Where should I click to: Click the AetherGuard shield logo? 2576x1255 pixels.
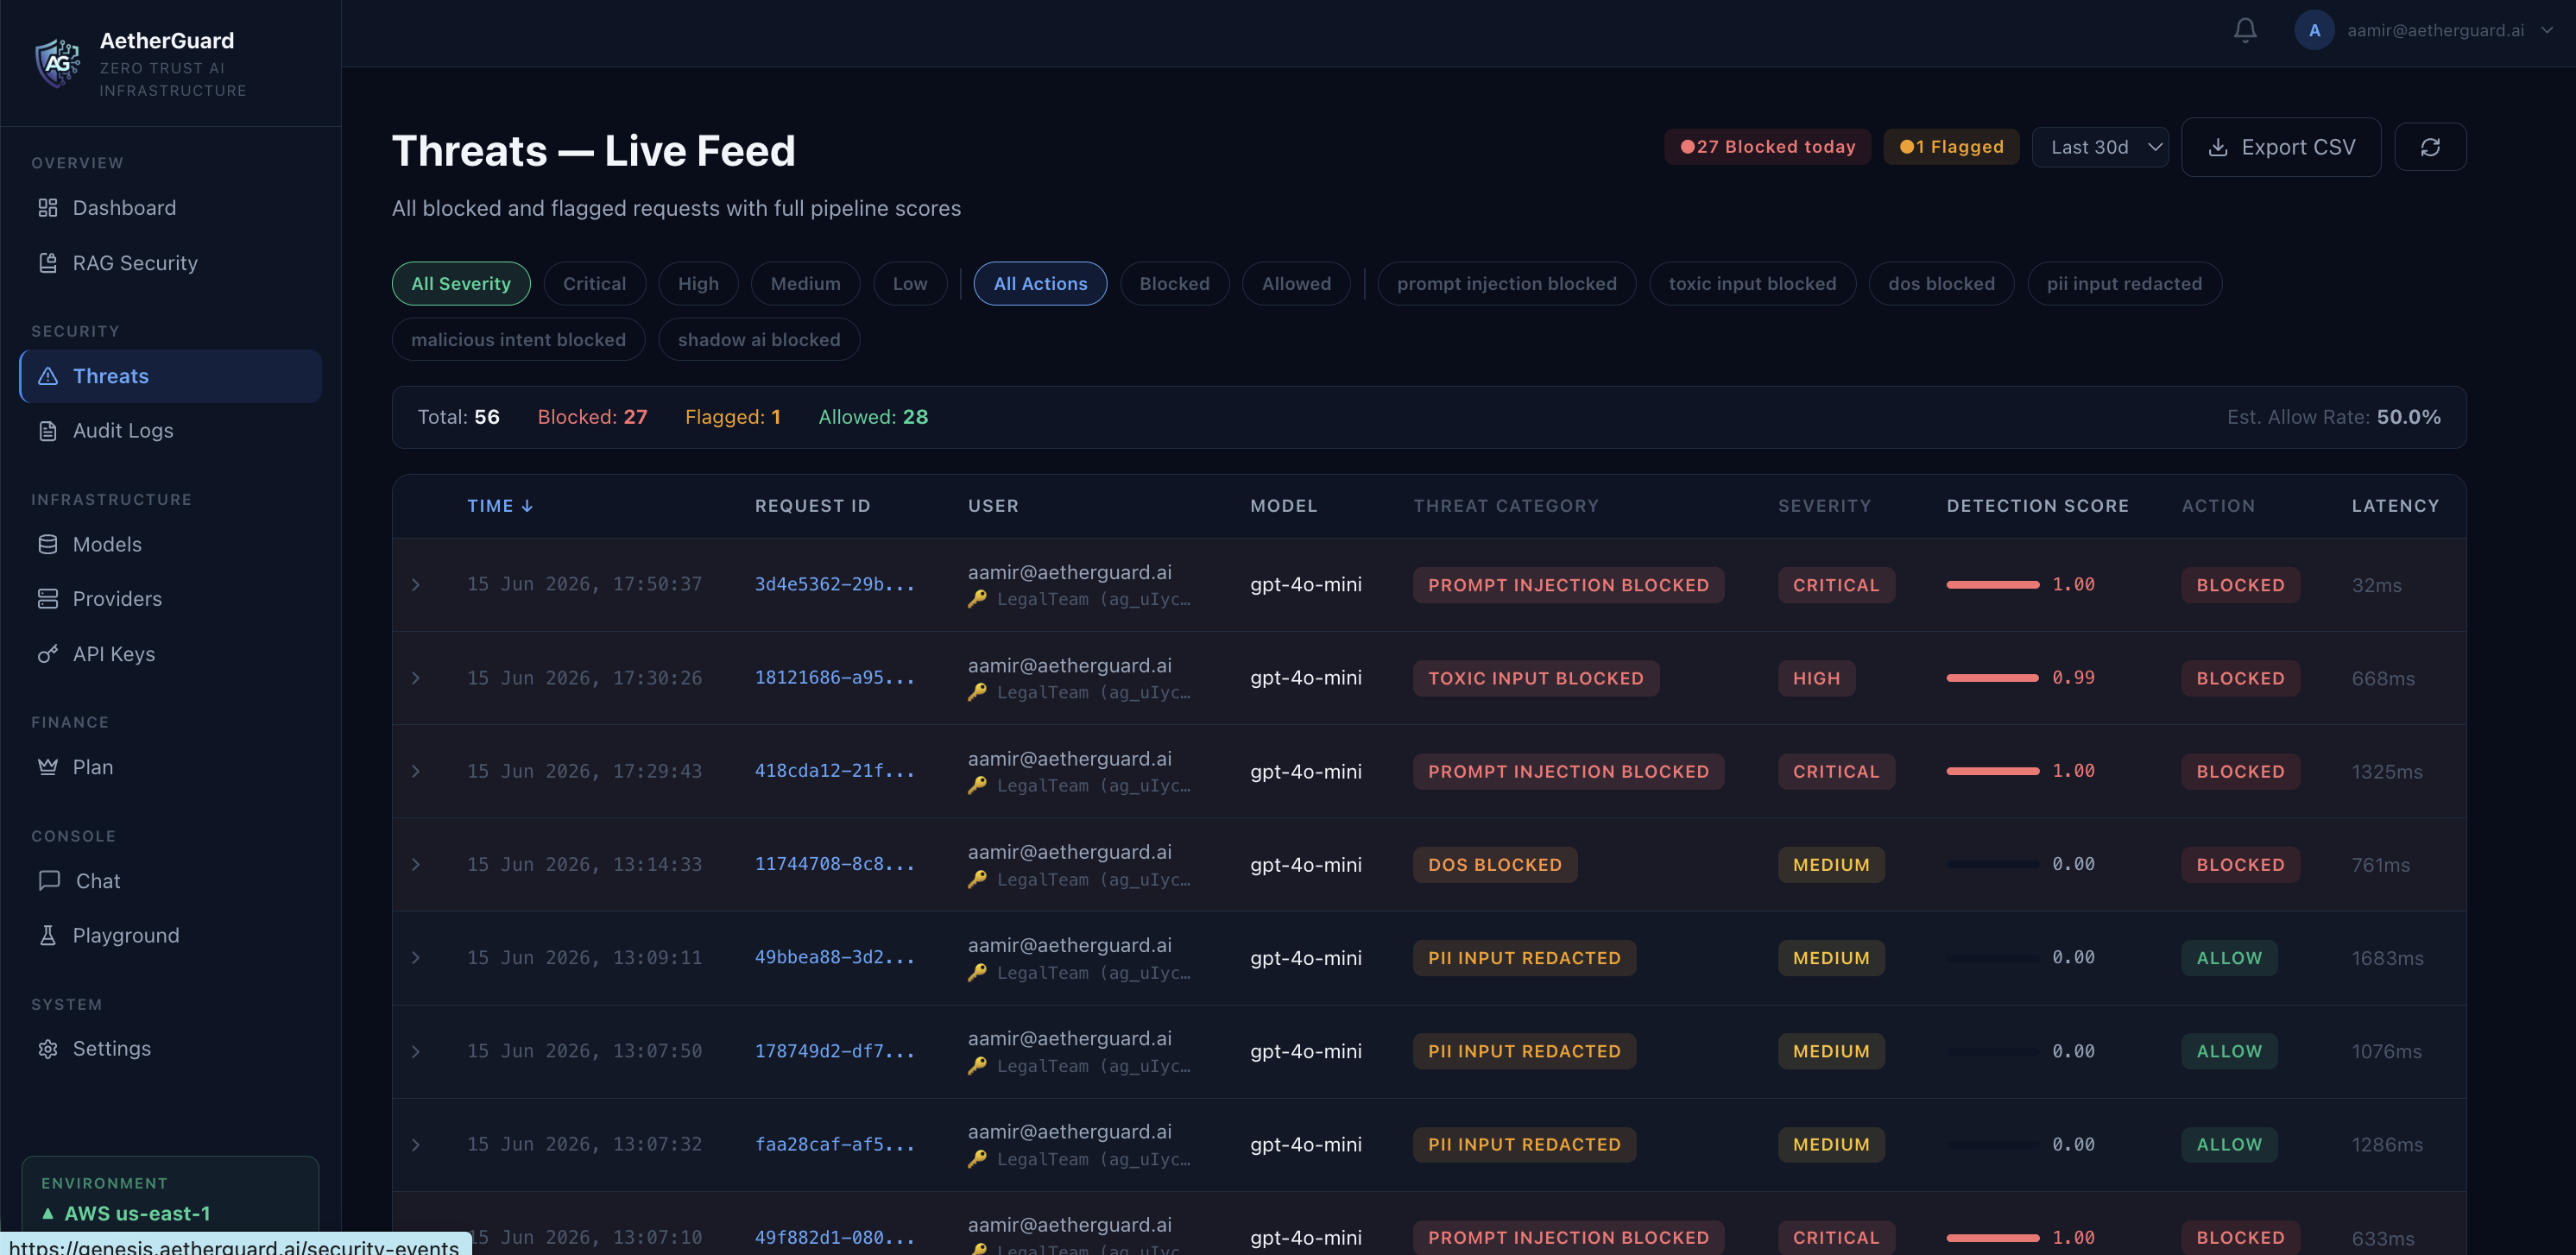[x=58, y=64]
